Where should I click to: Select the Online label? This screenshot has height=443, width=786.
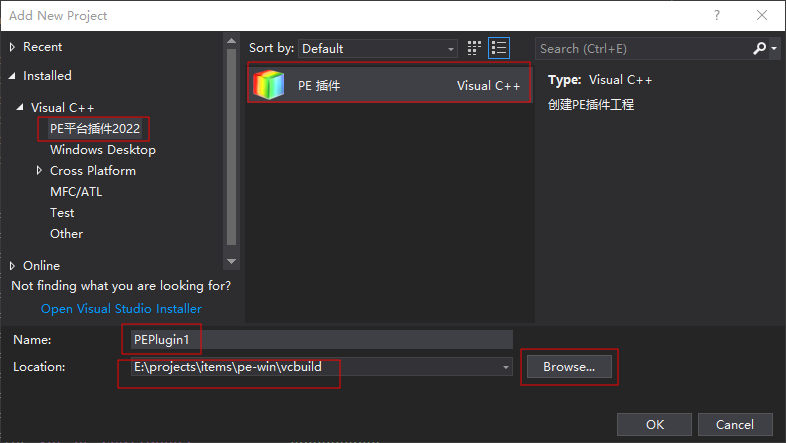point(42,266)
